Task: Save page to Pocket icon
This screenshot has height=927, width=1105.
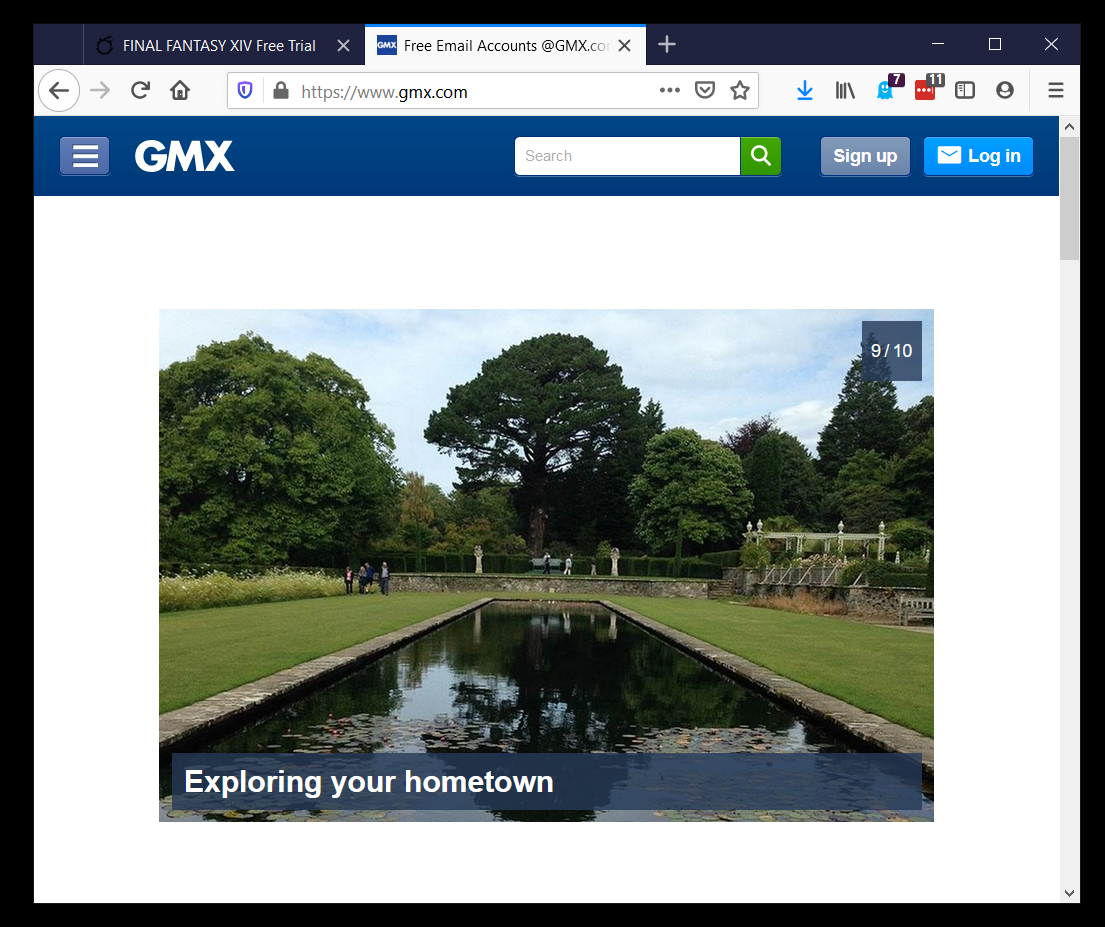Action: click(x=705, y=91)
